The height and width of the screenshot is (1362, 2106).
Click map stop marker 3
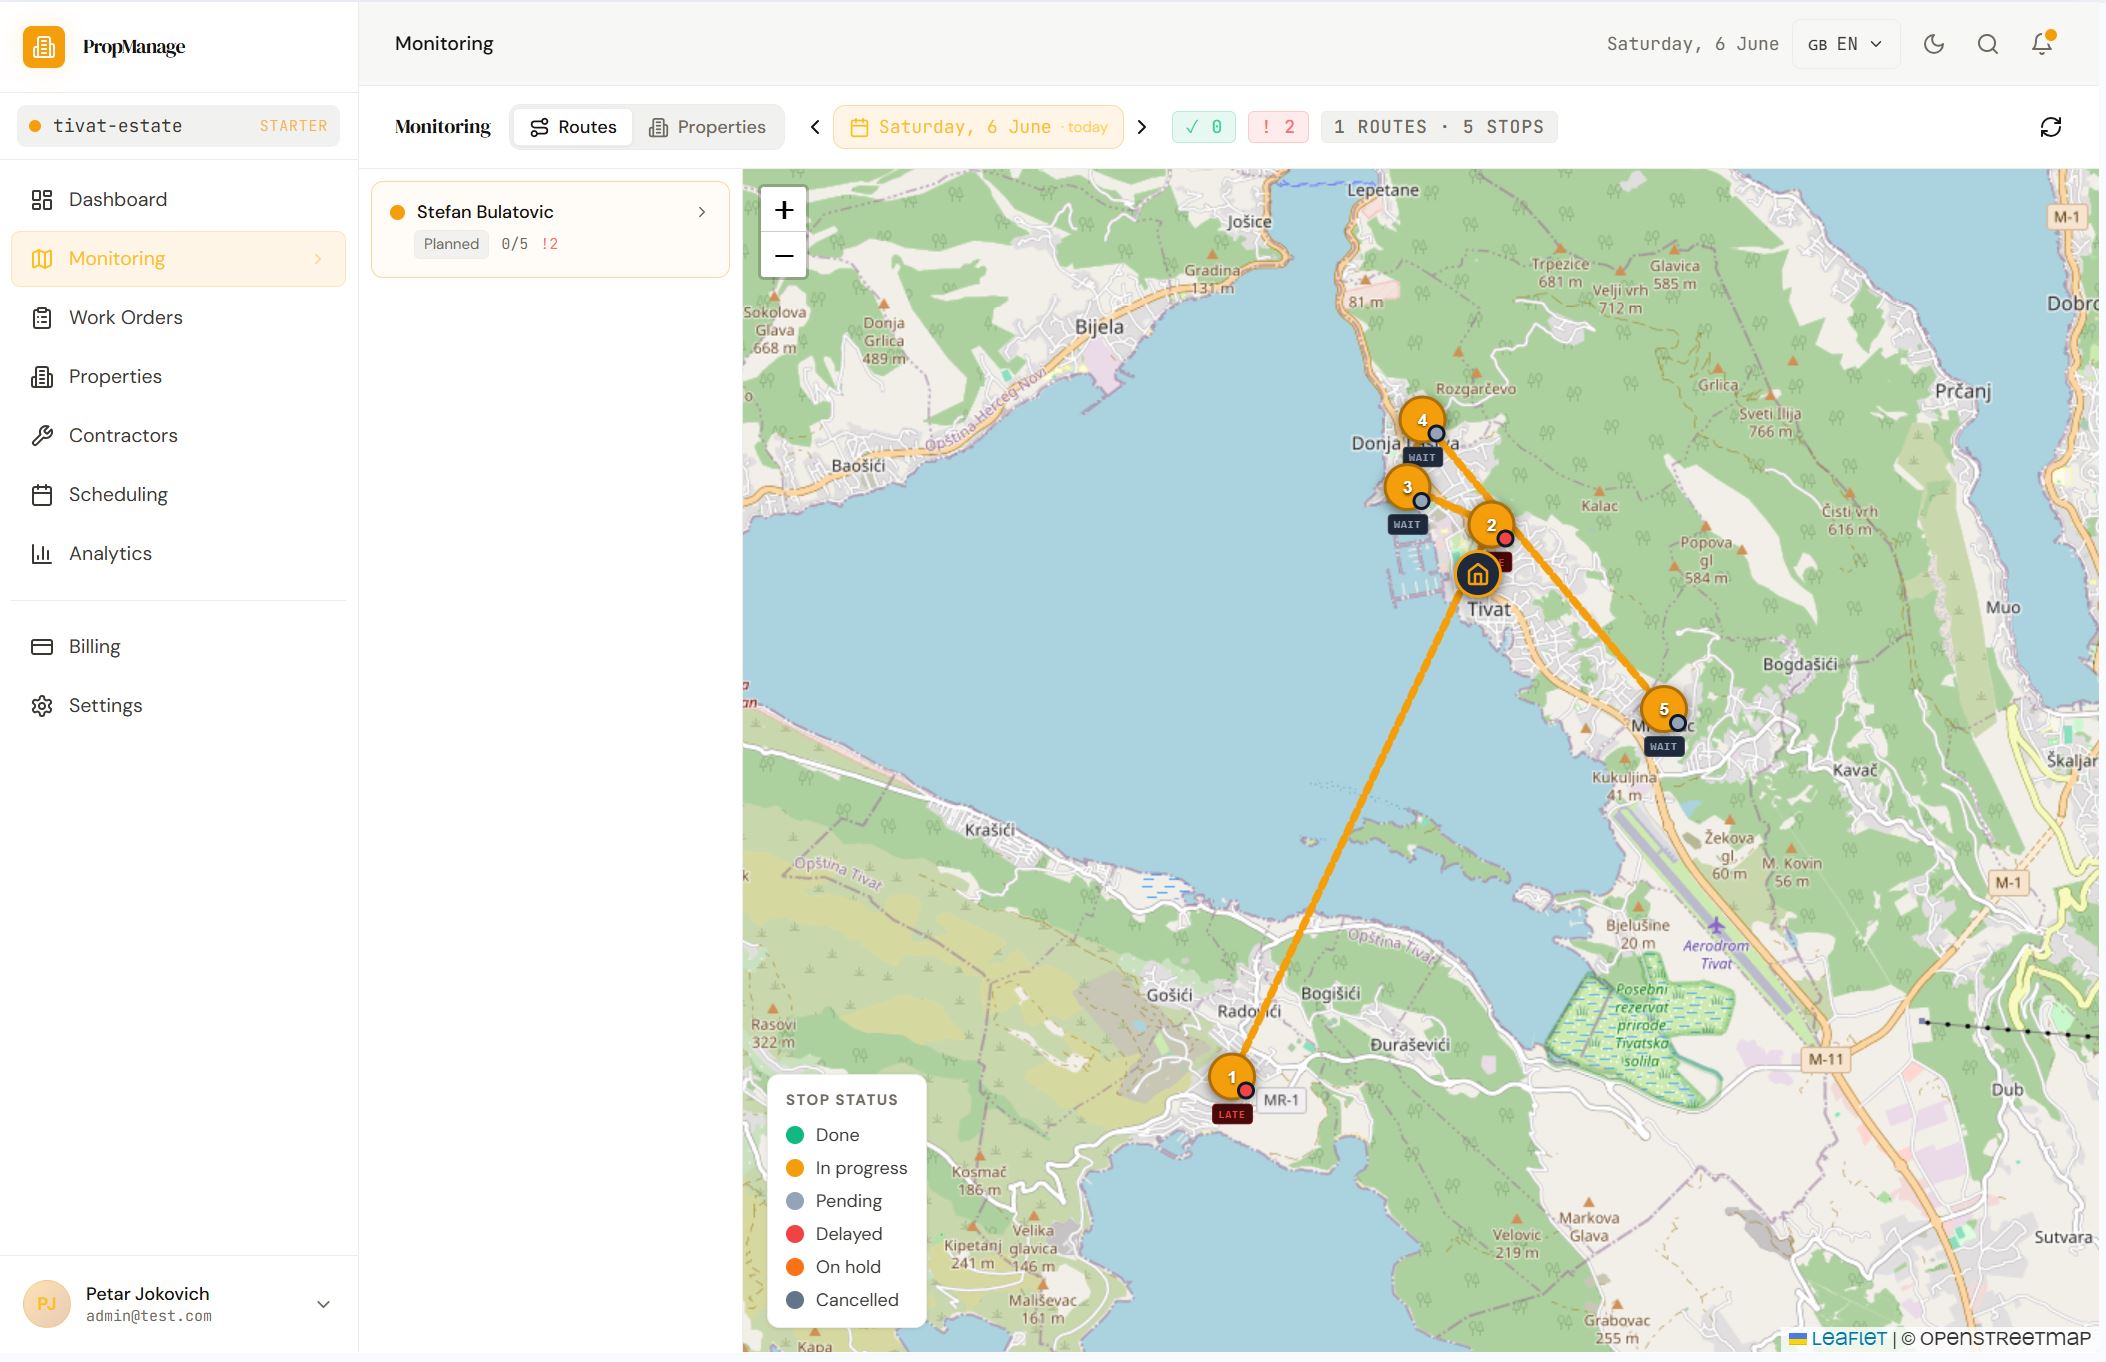click(x=1407, y=487)
